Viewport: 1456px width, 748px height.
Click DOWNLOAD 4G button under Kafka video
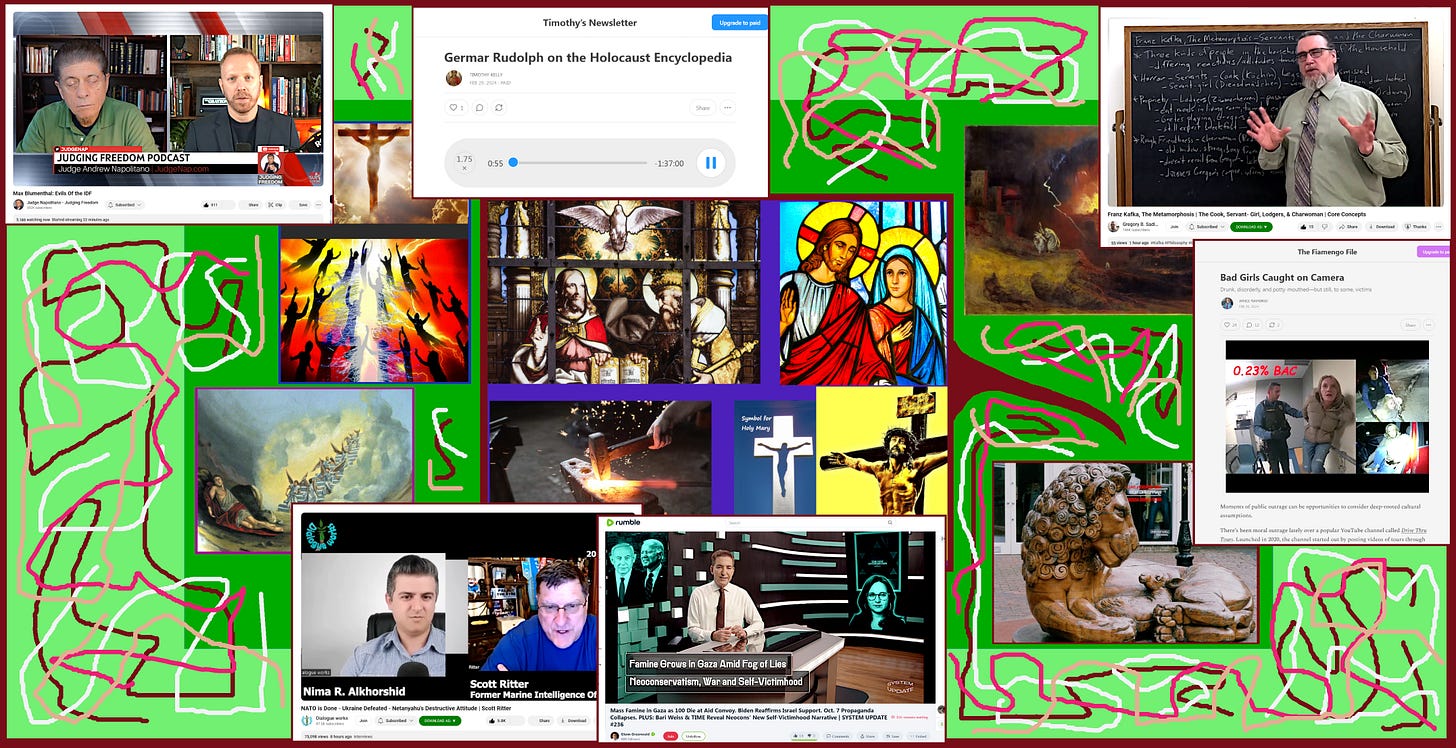click(x=1251, y=227)
